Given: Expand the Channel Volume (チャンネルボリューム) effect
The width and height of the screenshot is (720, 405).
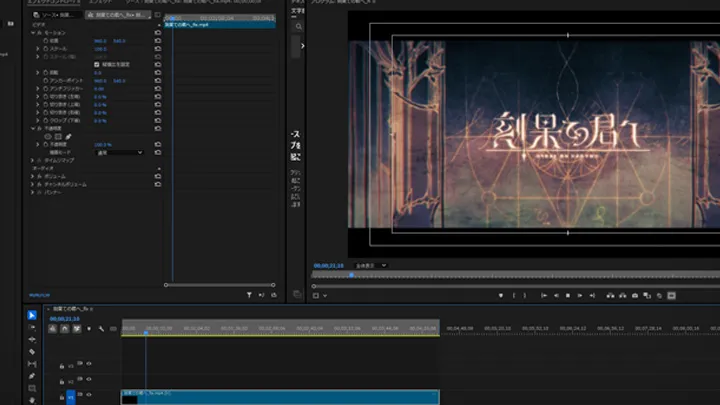Looking at the screenshot, I should pos(32,184).
